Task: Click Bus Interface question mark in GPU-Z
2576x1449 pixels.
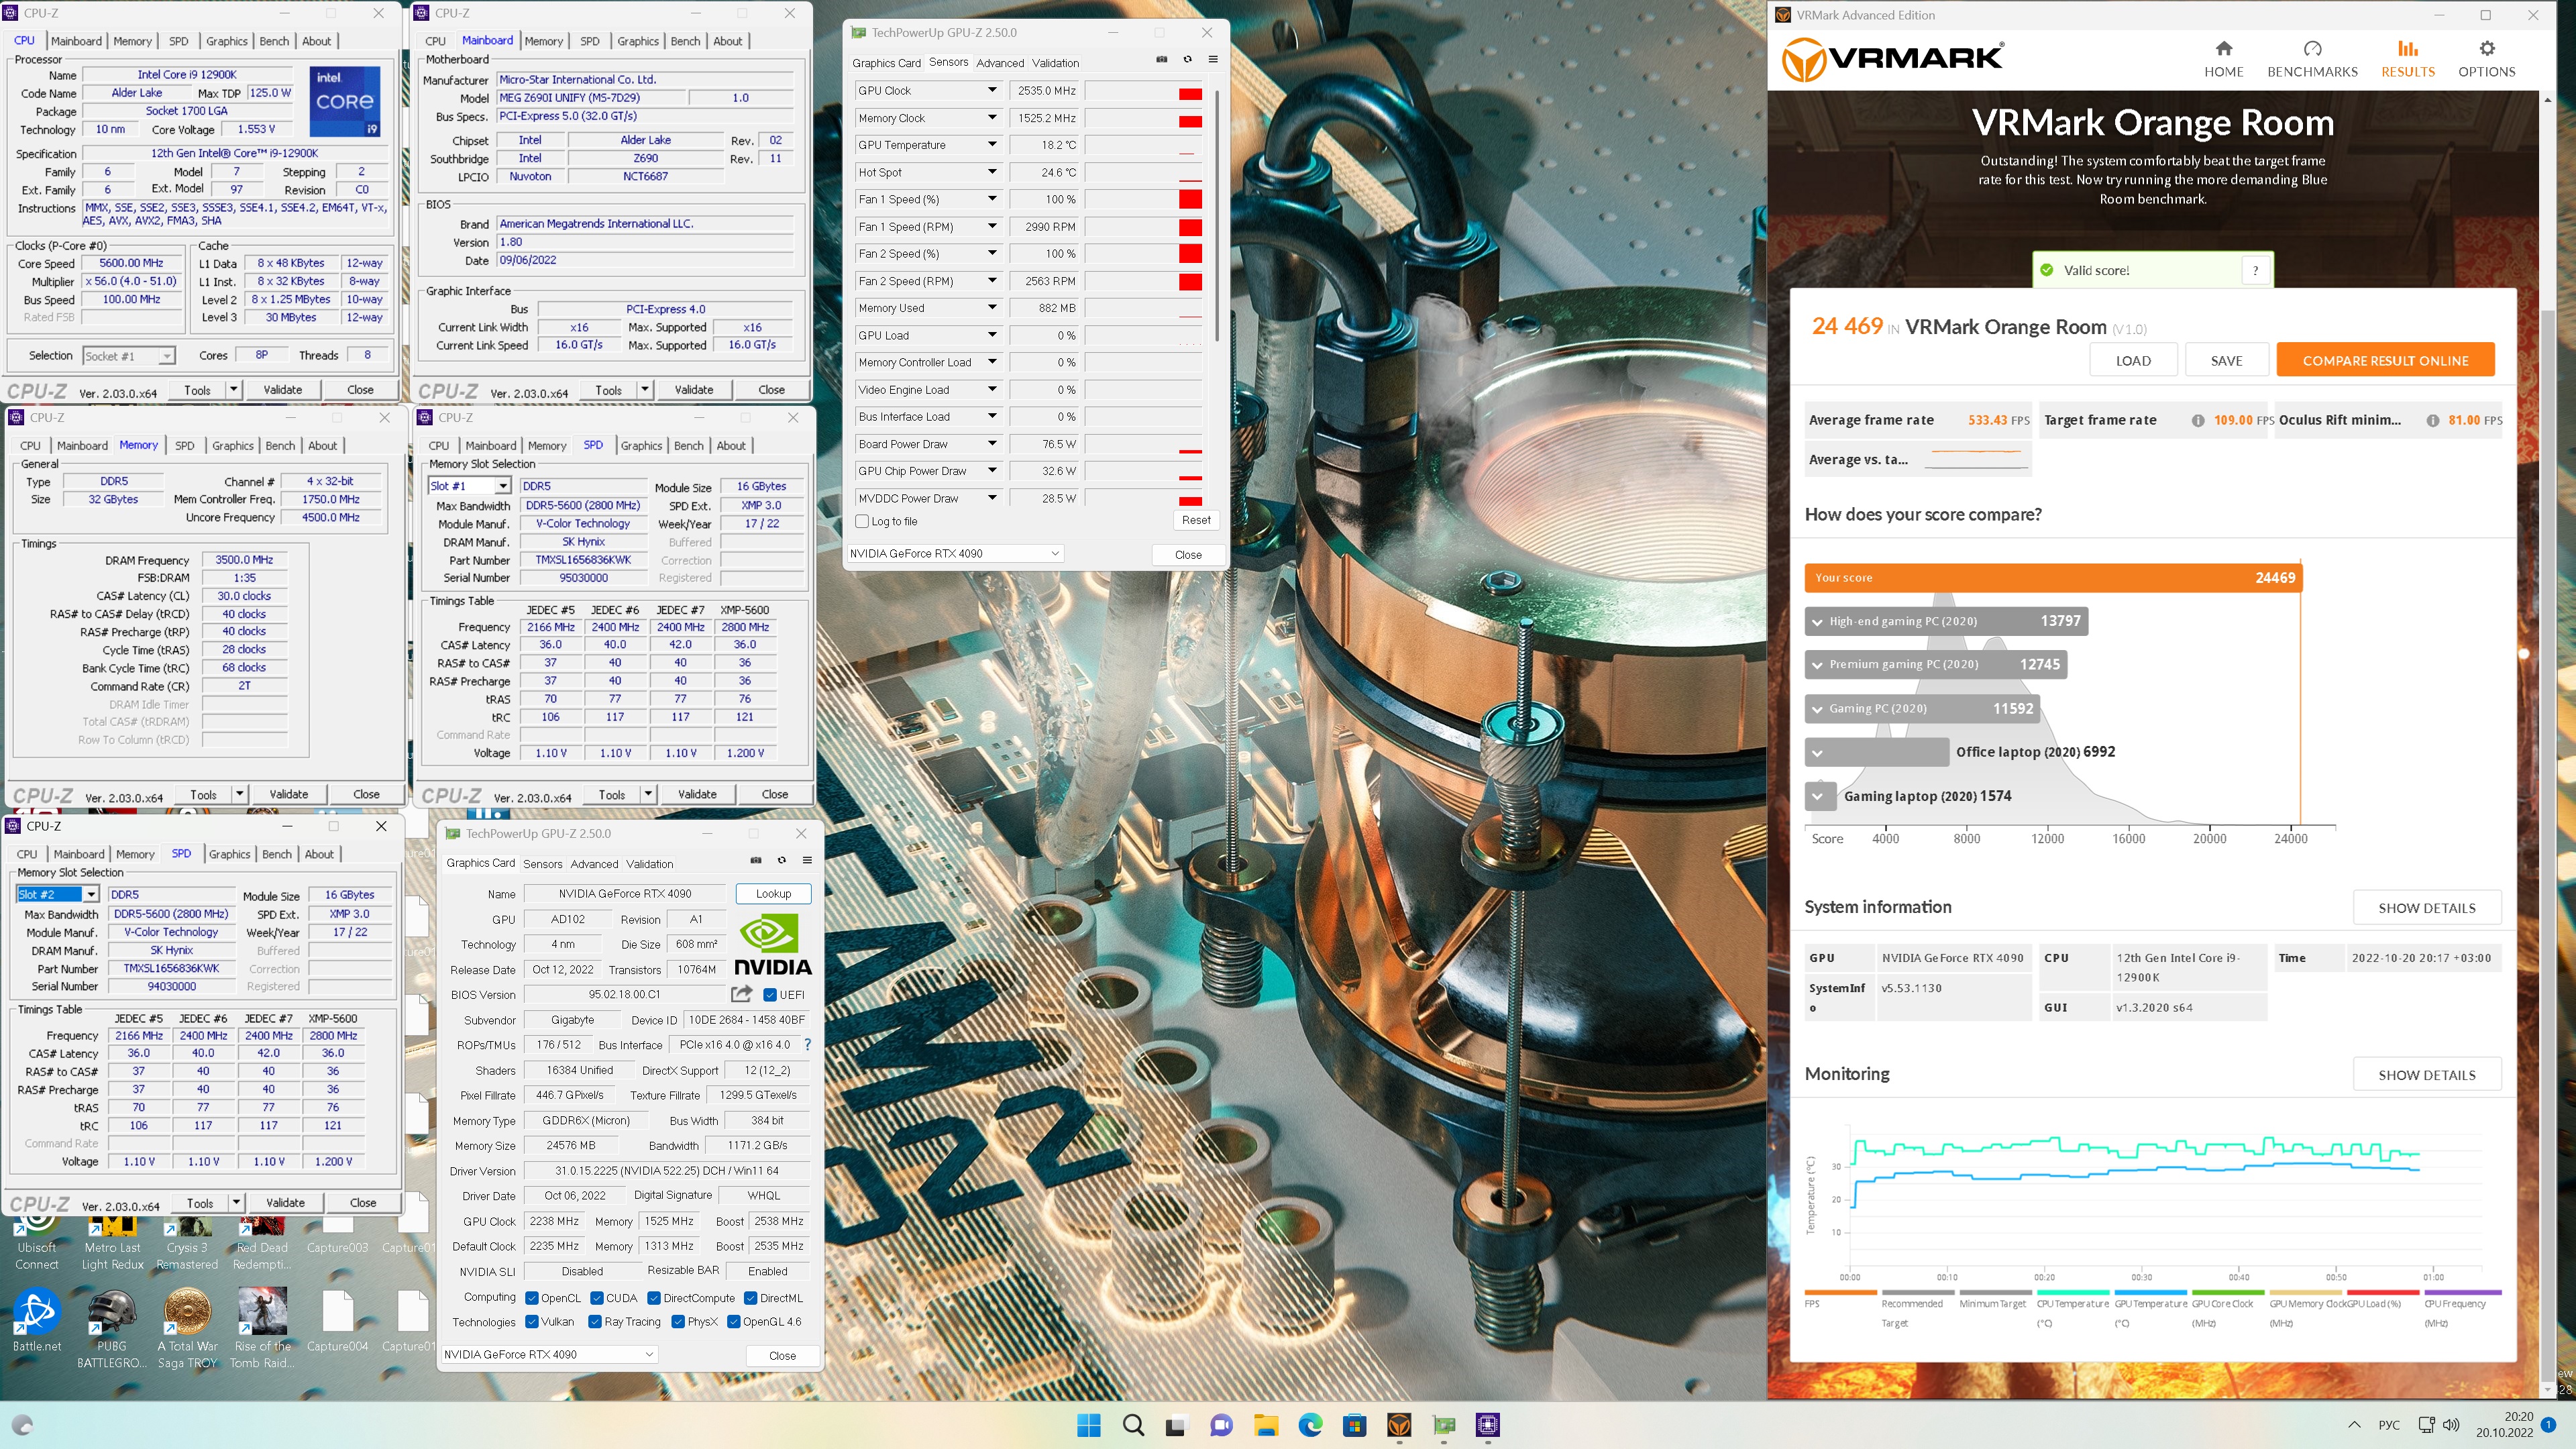Action: (807, 1044)
